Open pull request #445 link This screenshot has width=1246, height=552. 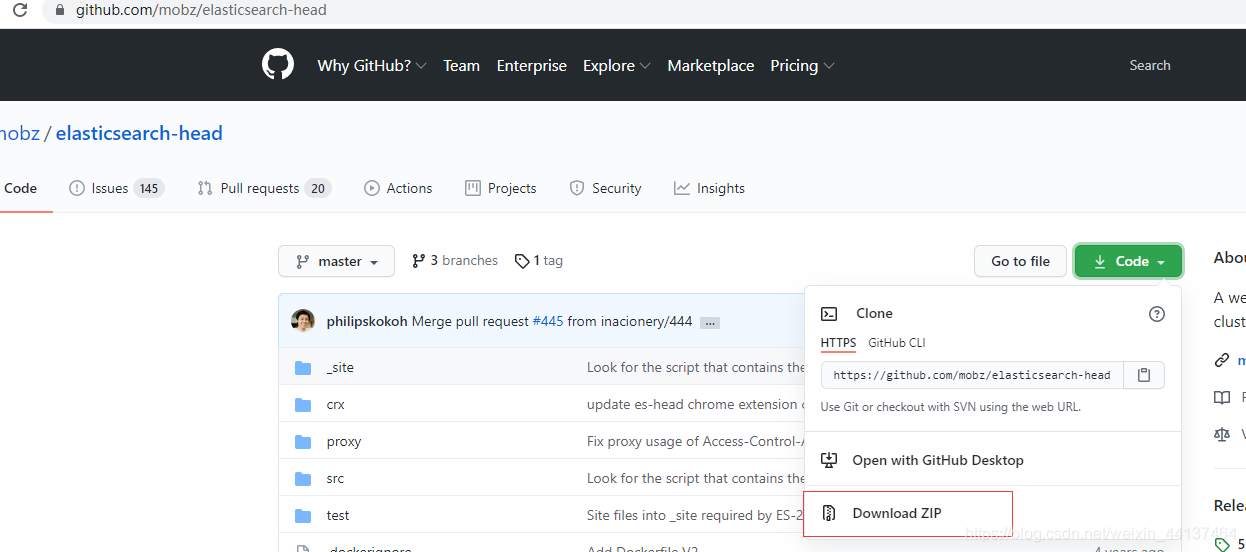pyautogui.click(x=548, y=321)
